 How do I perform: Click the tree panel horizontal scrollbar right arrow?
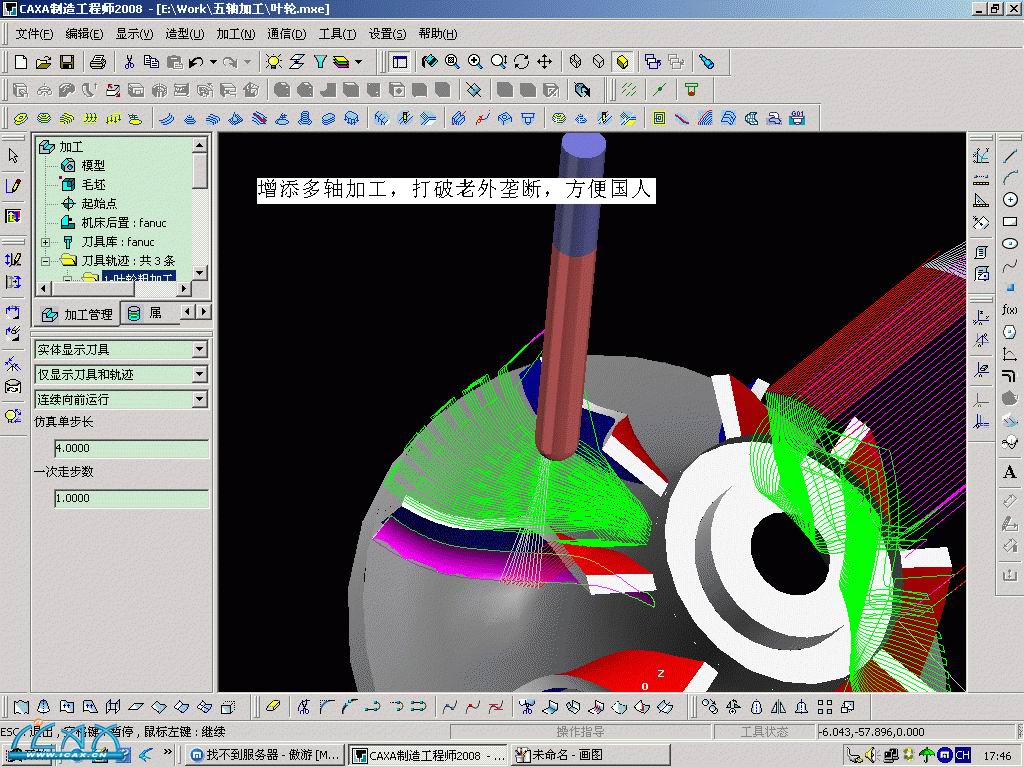[x=184, y=288]
